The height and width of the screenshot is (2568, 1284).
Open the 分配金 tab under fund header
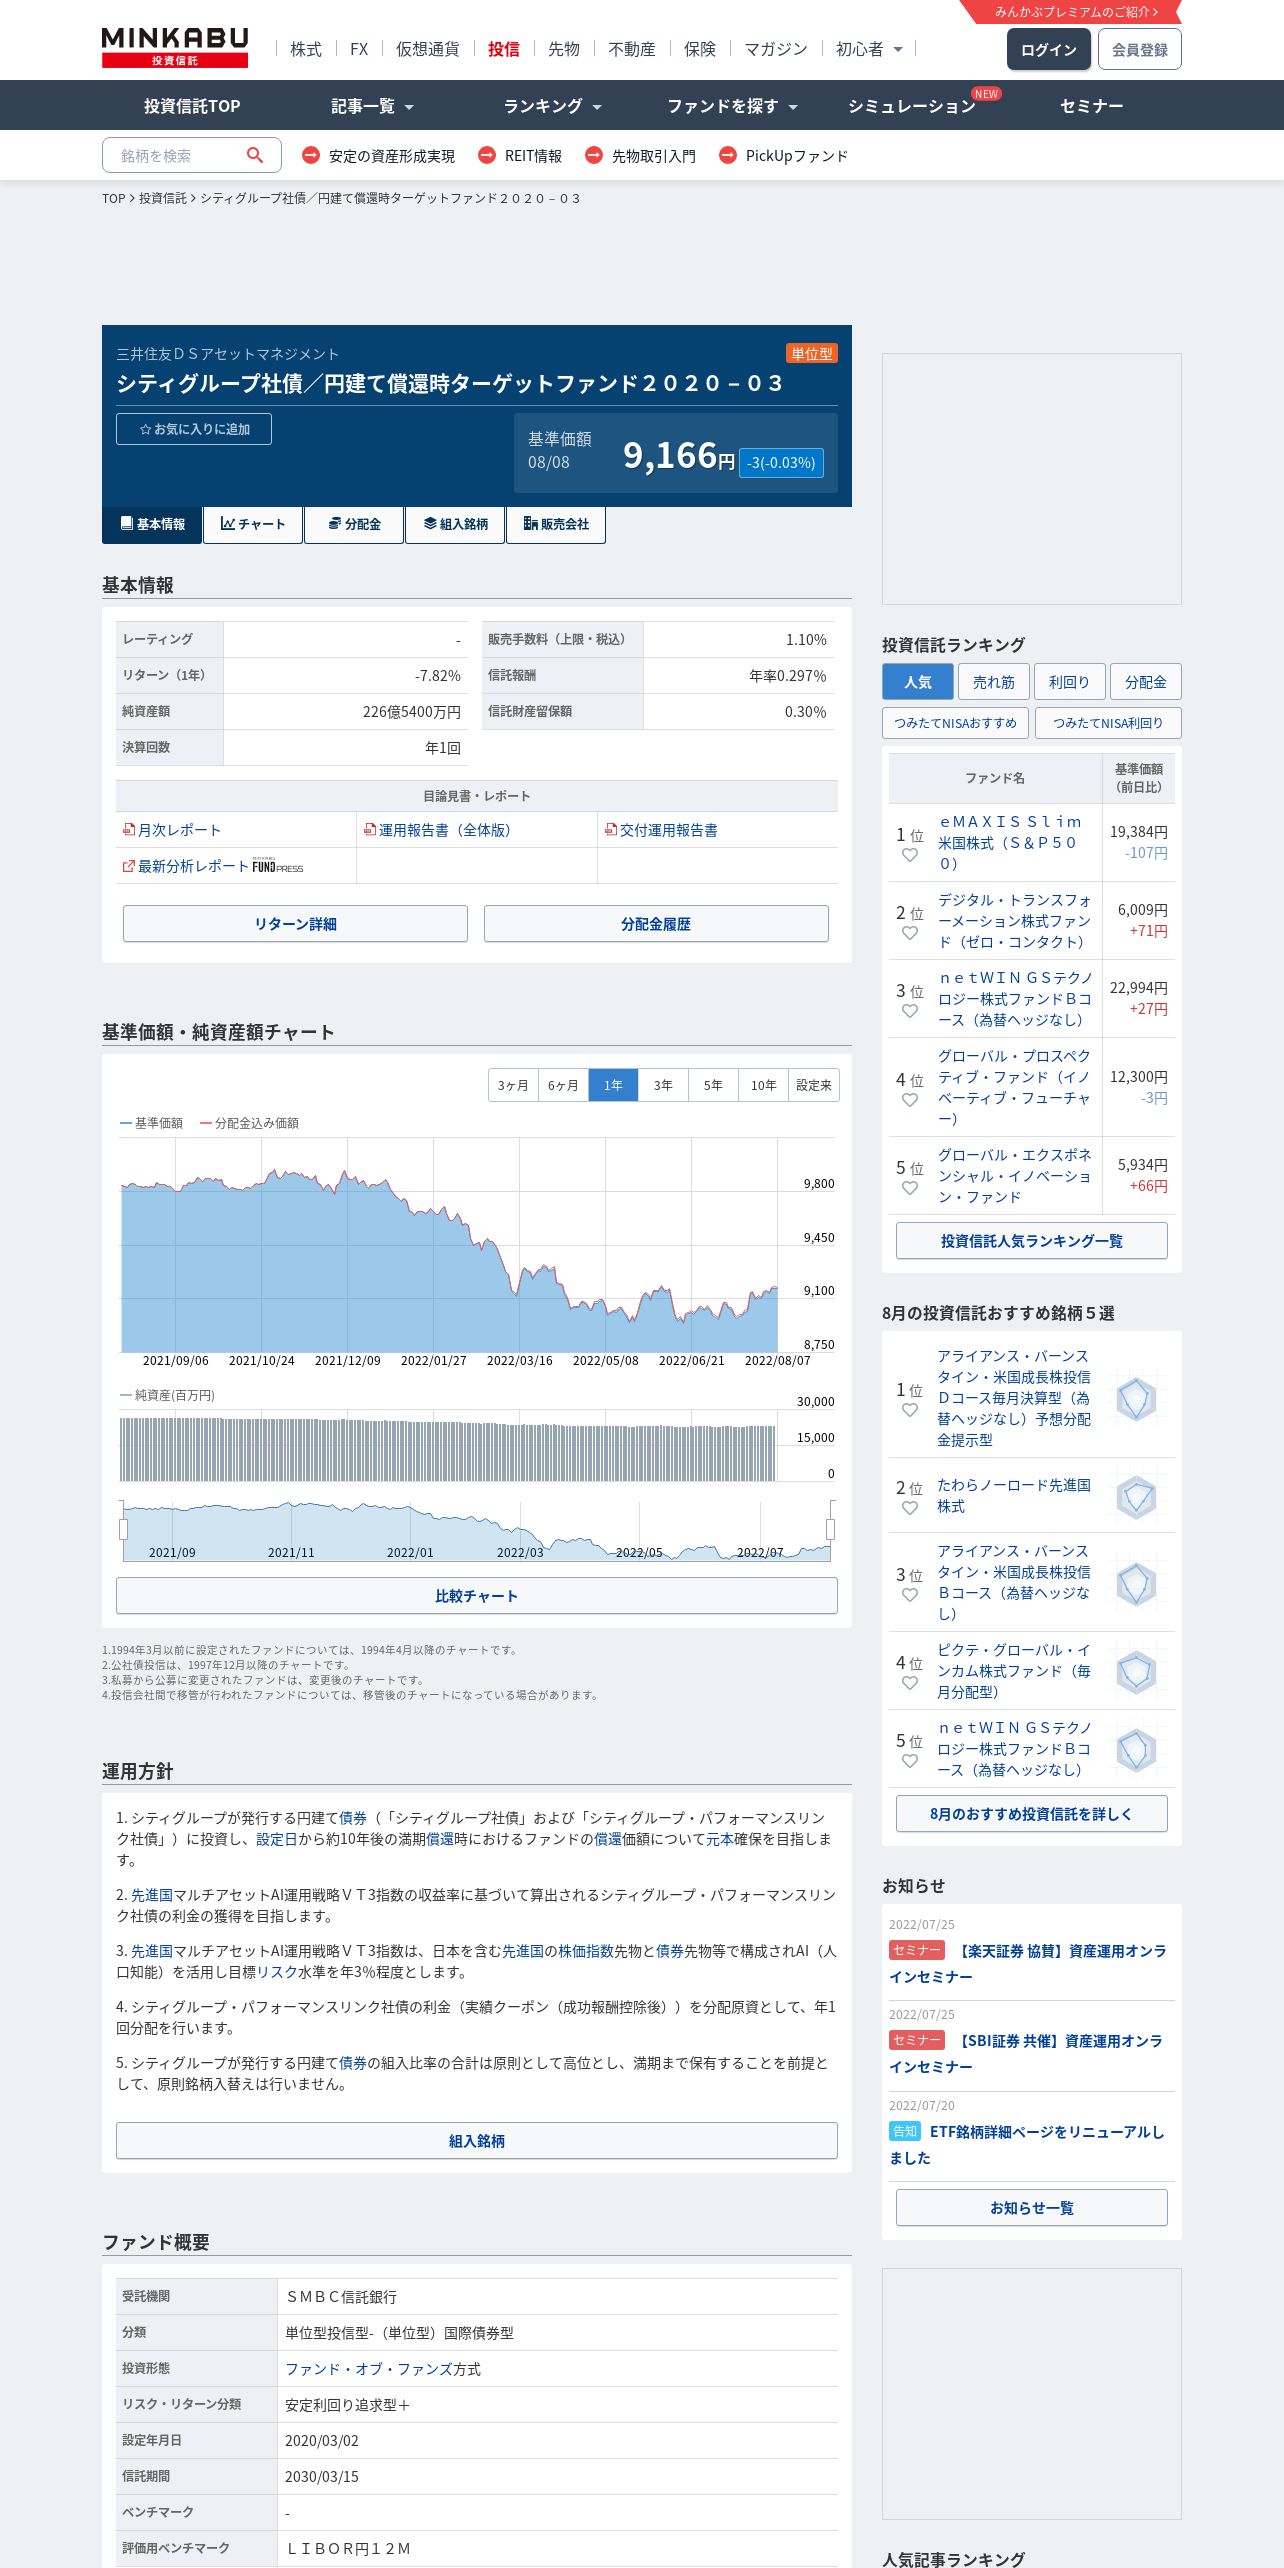point(354,524)
